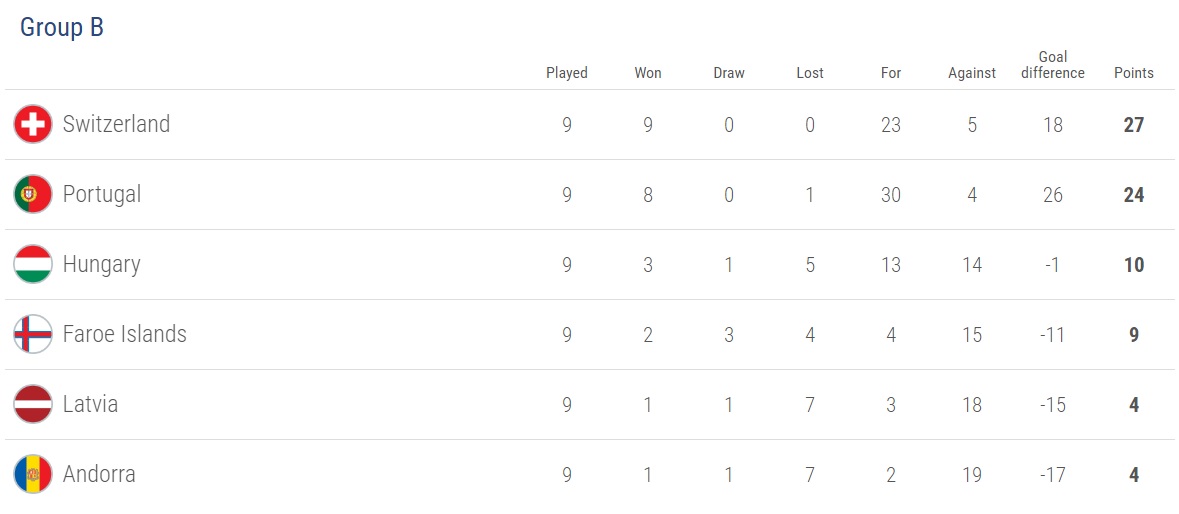Click the Played column header
Image resolution: width=1179 pixels, height=514 pixels.
pyautogui.click(x=567, y=73)
